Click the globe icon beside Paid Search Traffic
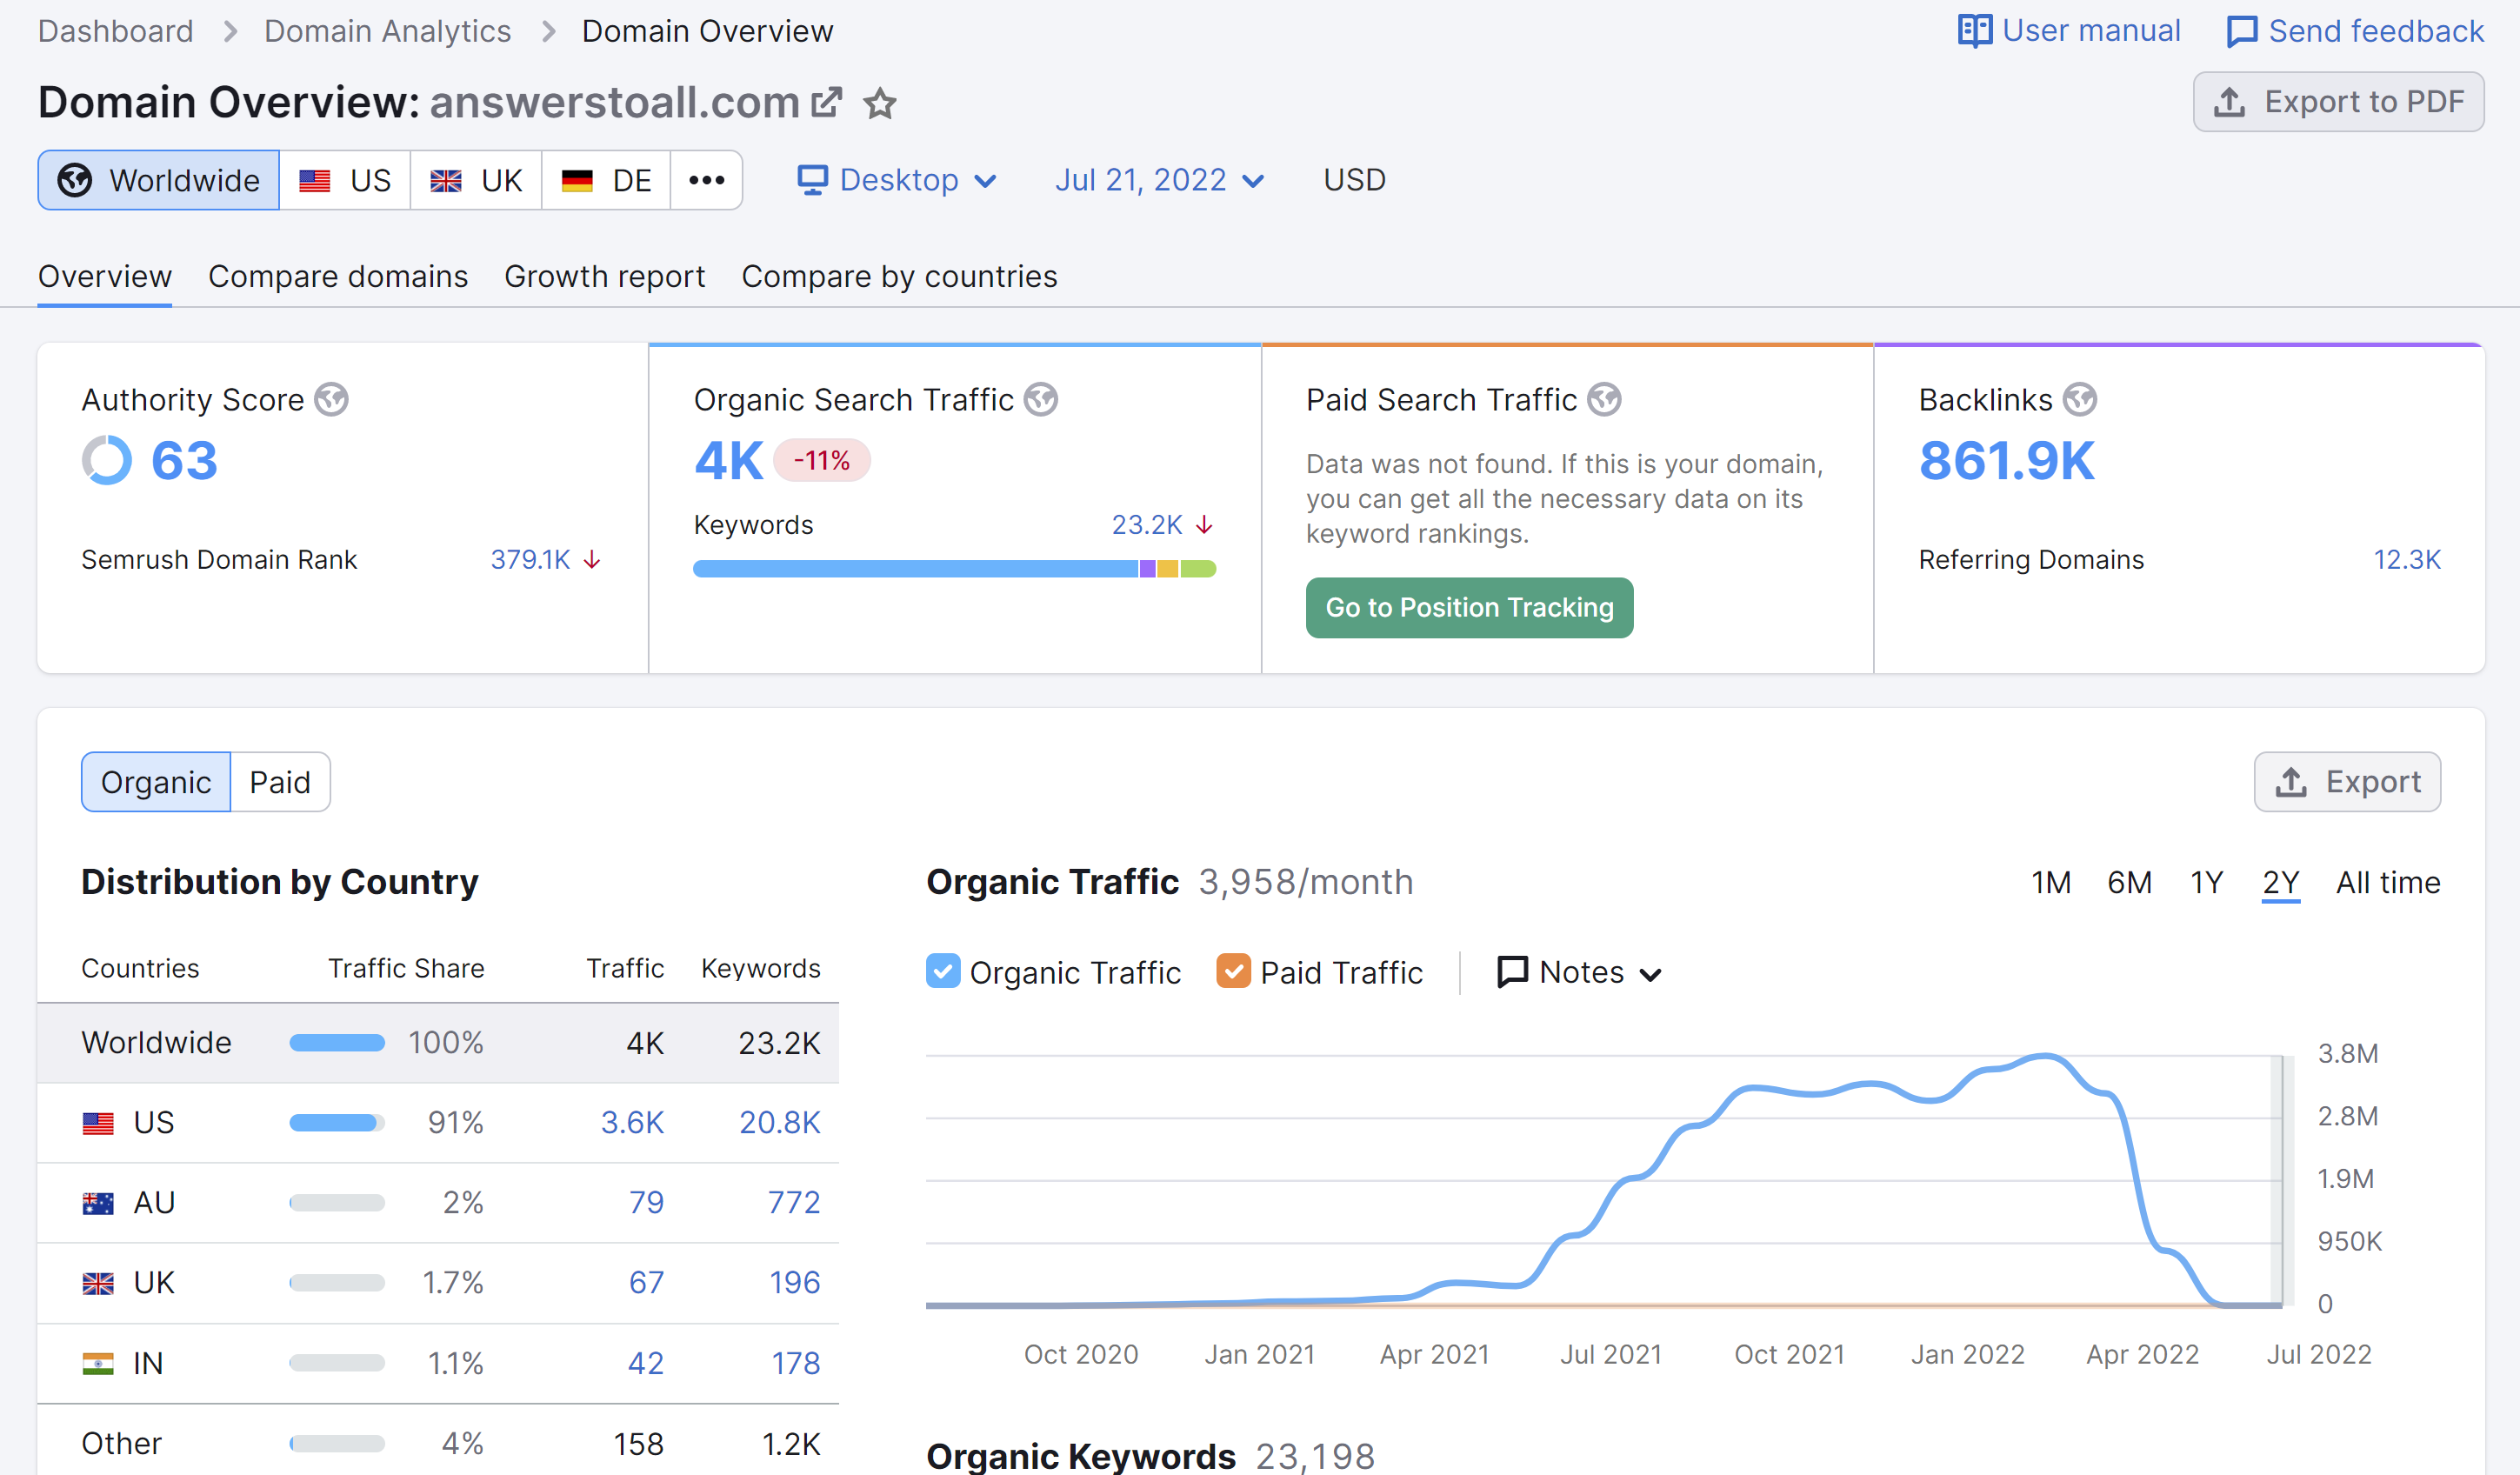2520x1475 pixels. click(x=1605, y=399)
